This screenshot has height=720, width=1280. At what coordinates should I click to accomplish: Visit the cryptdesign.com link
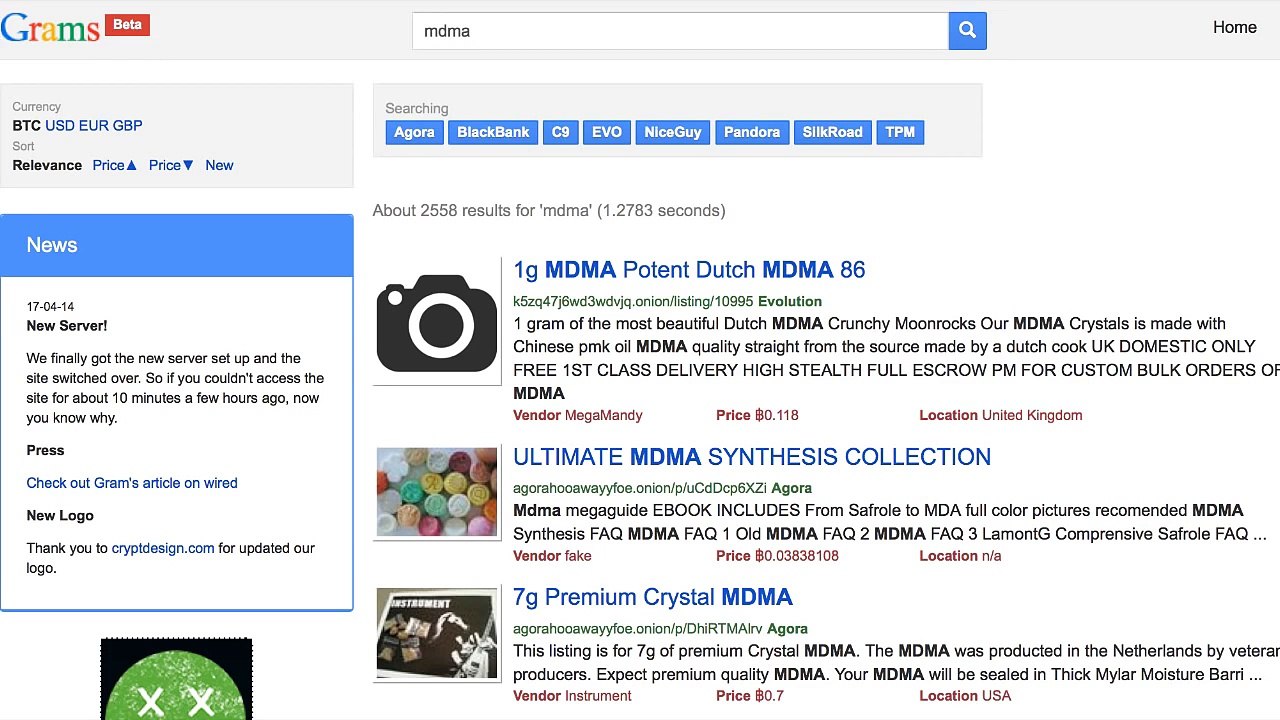point(163,548)
